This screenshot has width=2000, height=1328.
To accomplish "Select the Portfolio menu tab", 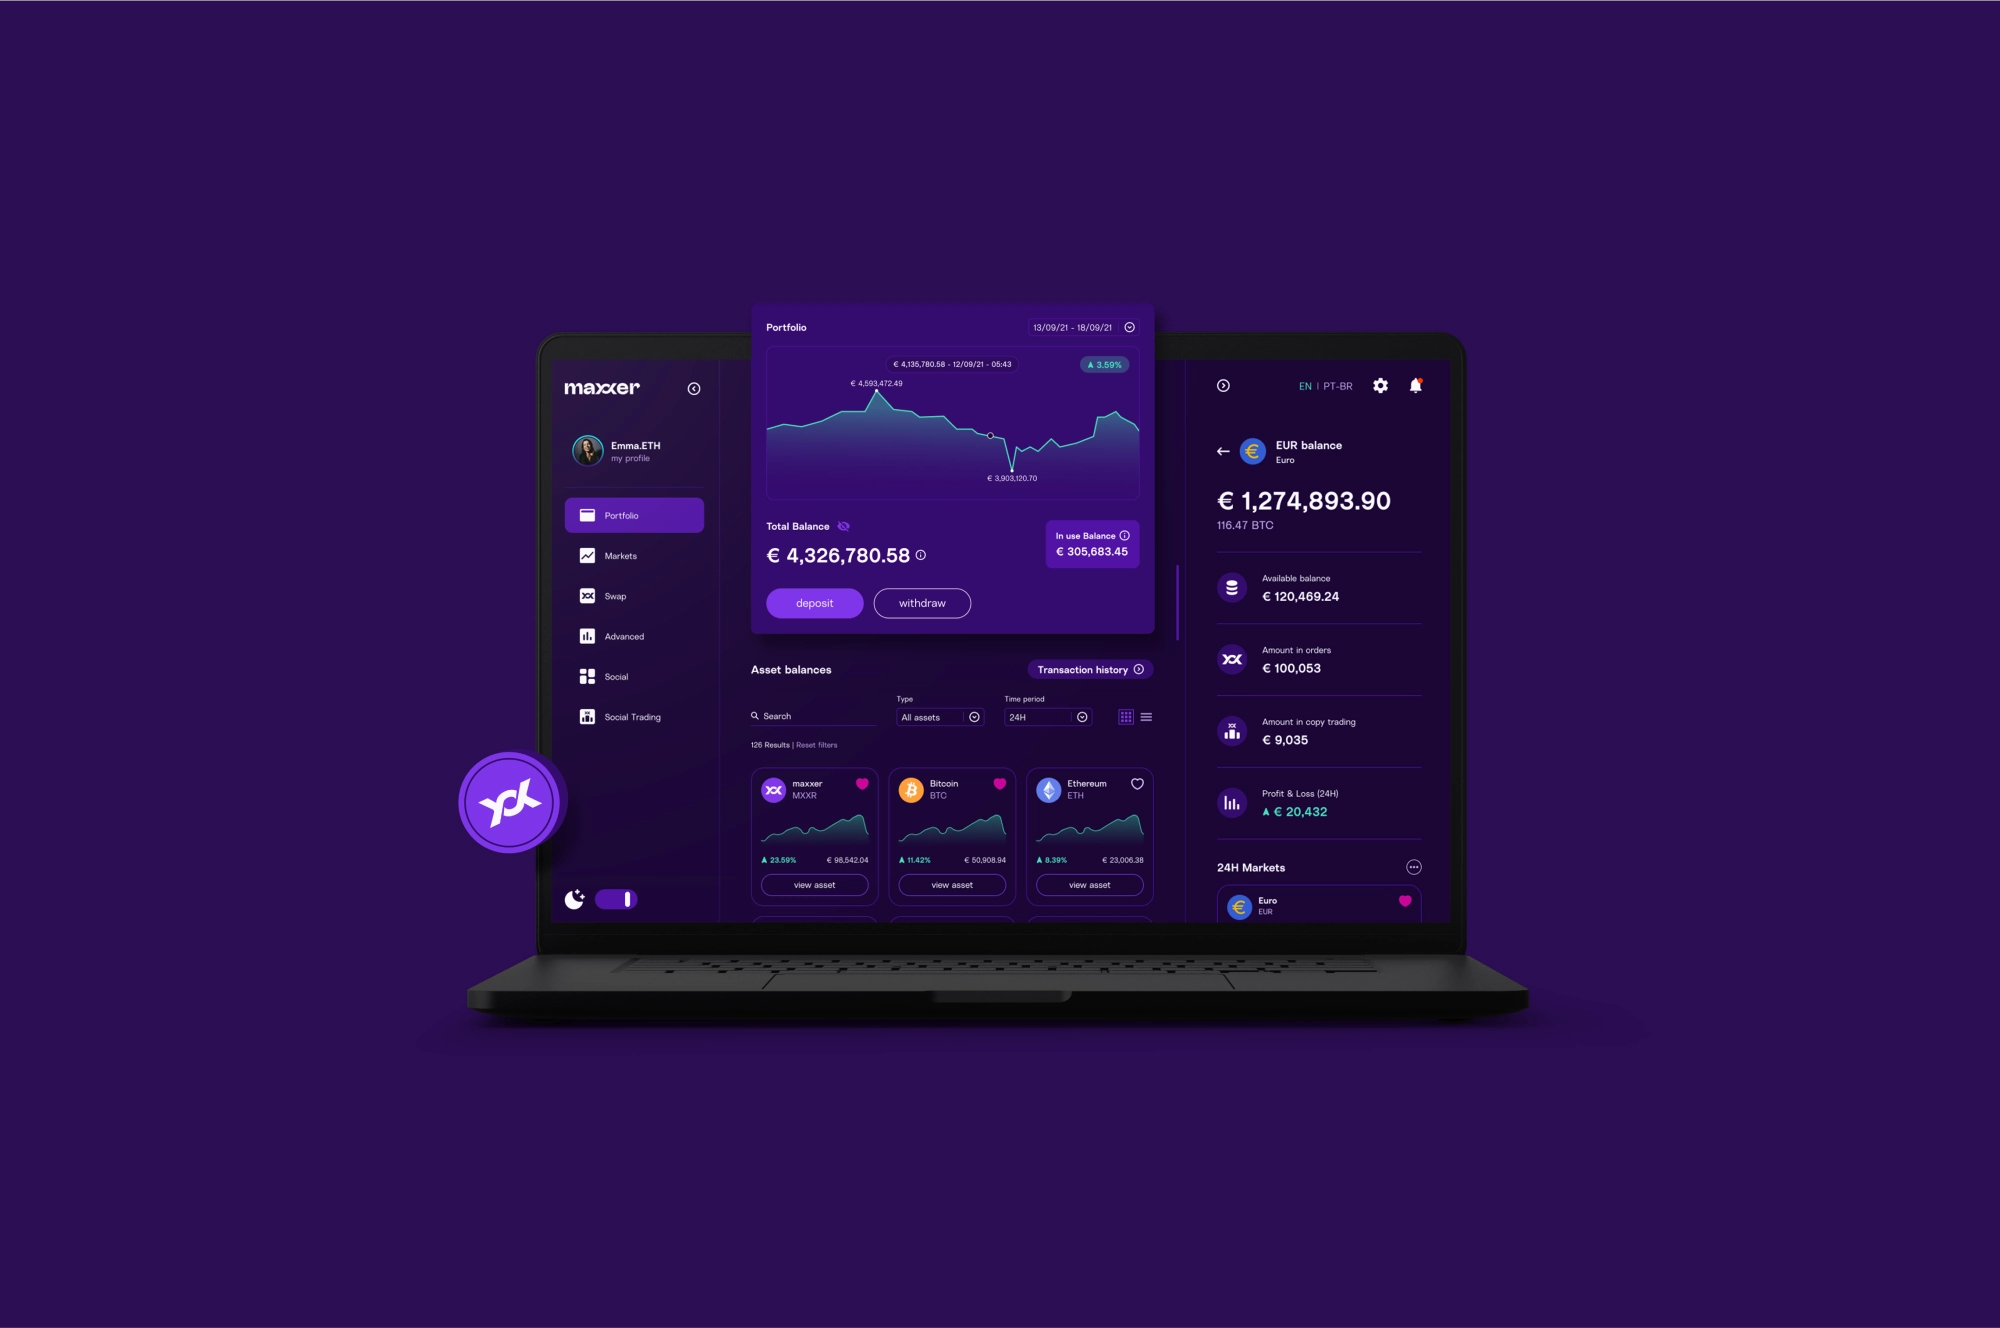I will click(634, 514).
